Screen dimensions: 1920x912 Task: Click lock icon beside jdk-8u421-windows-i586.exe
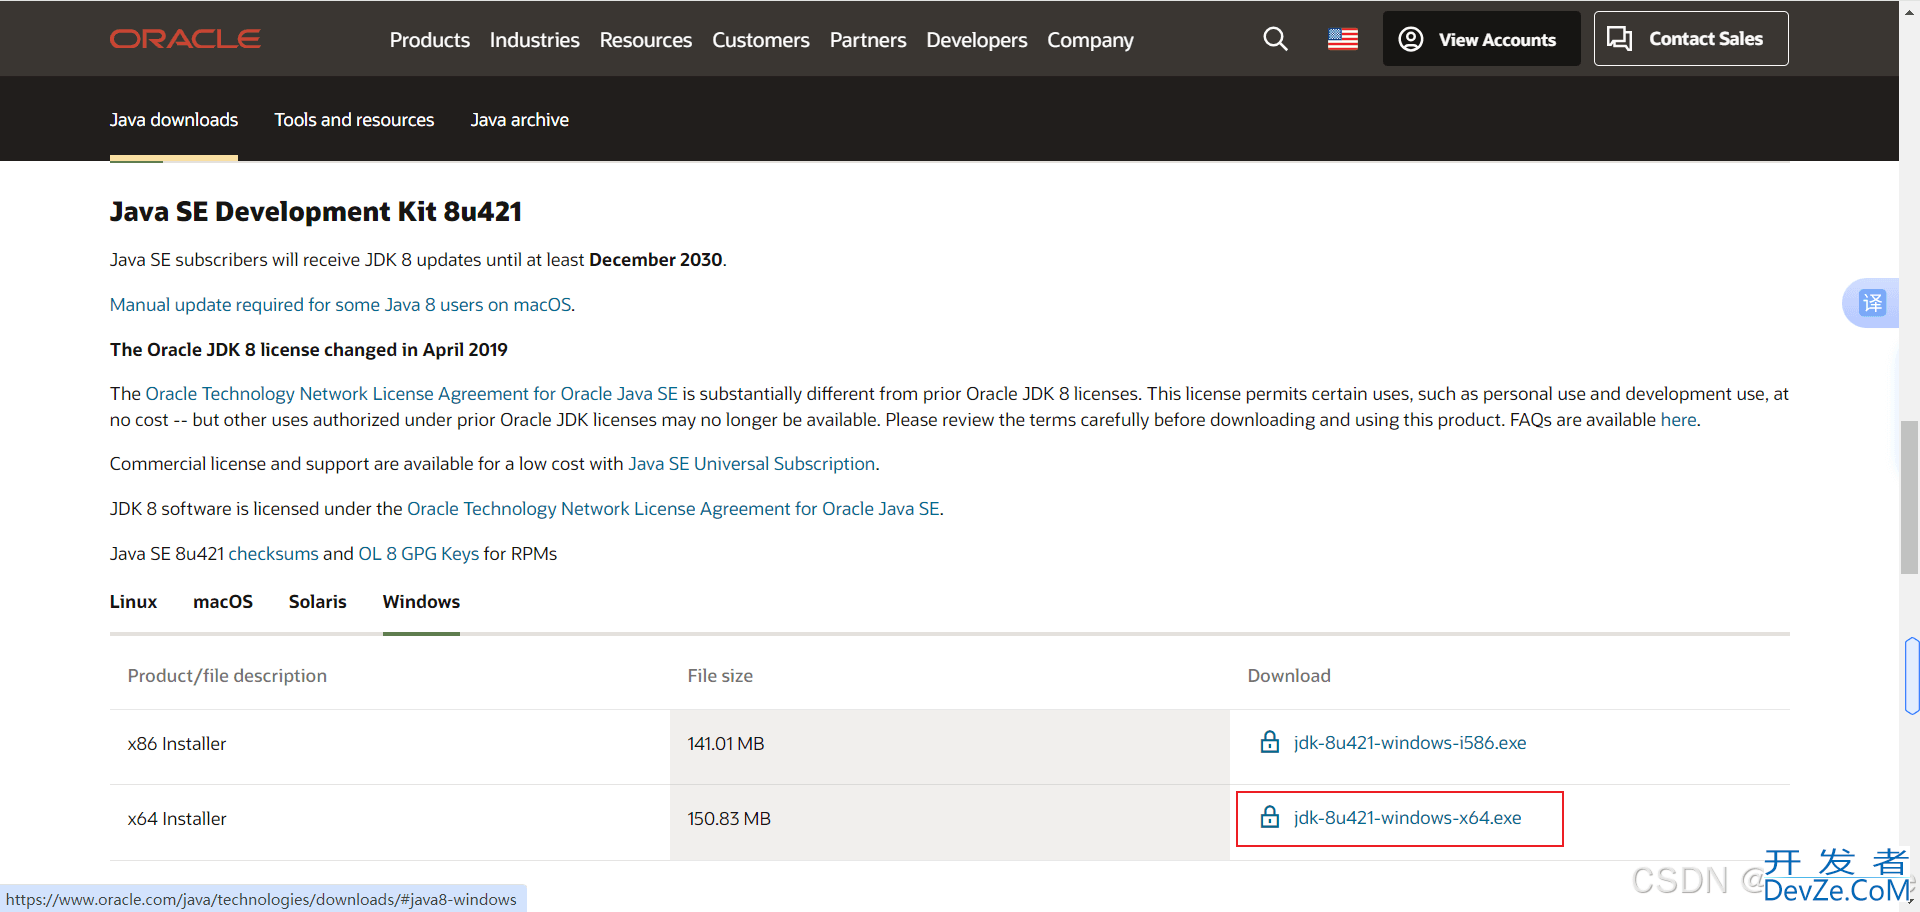click(x=1270, y=742)
